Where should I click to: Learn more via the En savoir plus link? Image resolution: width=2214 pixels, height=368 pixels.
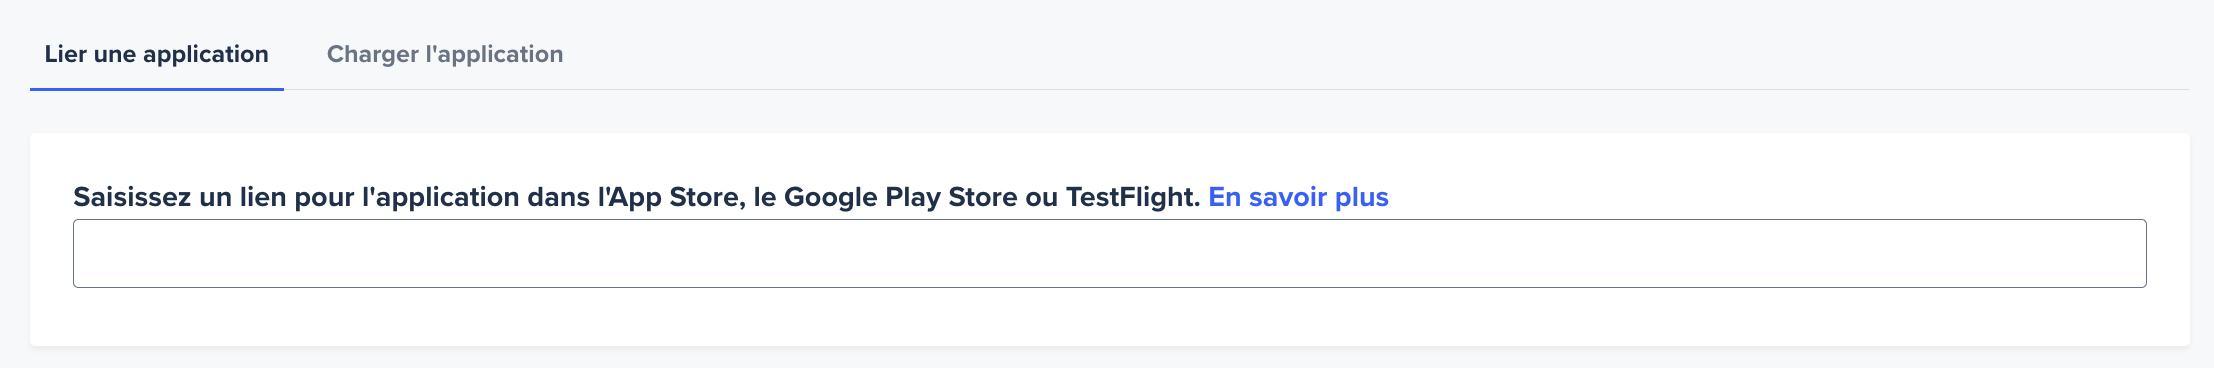click(x=1298, y=197)
